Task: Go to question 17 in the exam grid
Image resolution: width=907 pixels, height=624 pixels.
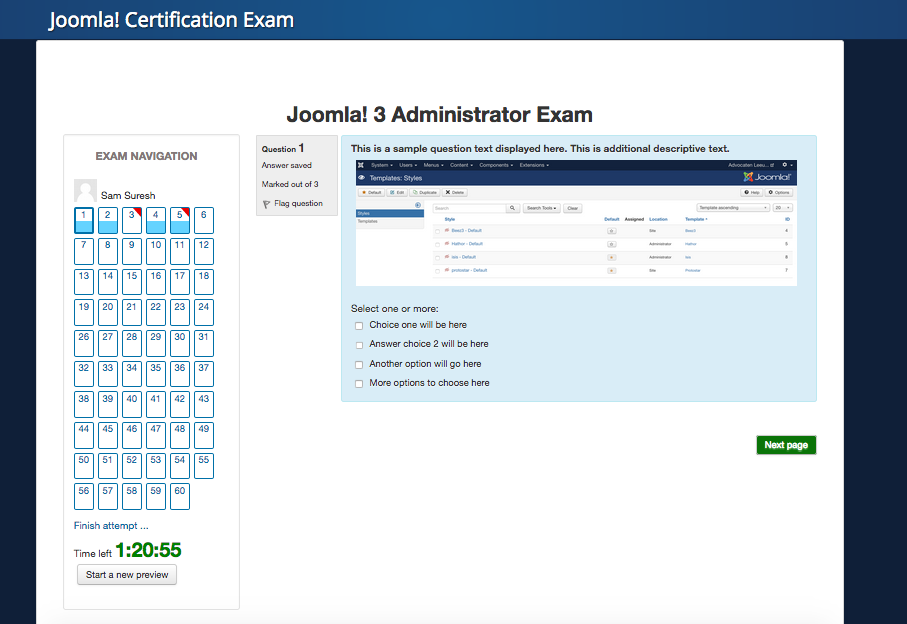Action: click(x=180, y=281)
